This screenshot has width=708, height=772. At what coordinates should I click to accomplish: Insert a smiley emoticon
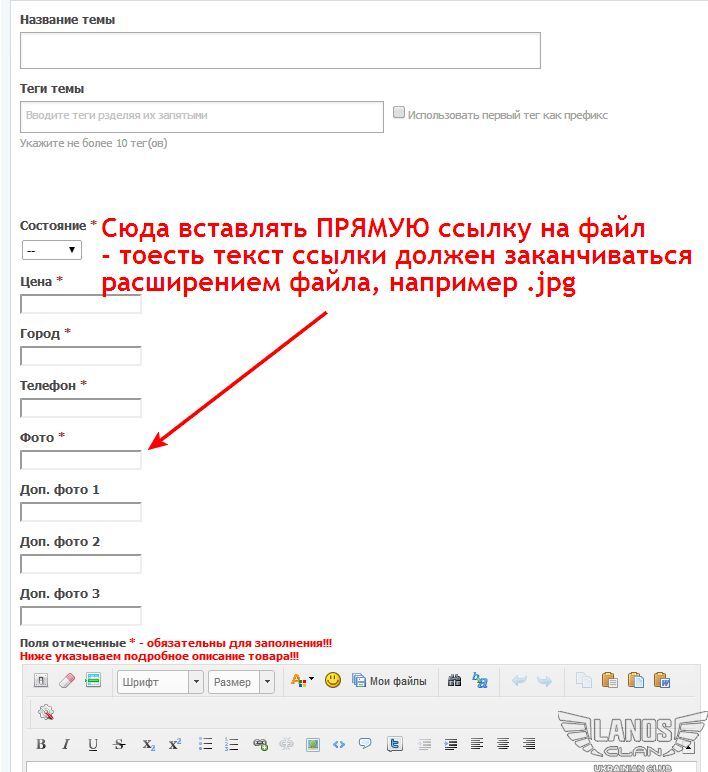point(333,680)
